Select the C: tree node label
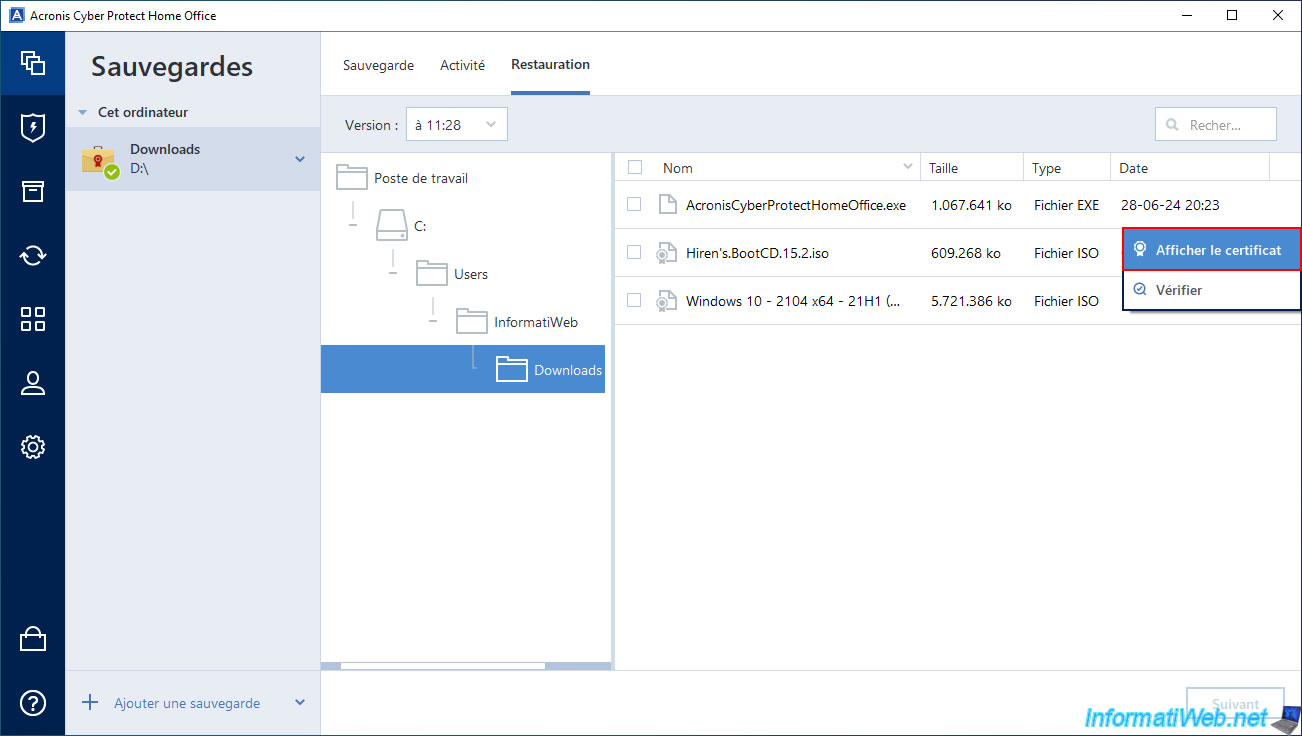The width and height of the screenshot is (1302, 736). pos(420,226)
